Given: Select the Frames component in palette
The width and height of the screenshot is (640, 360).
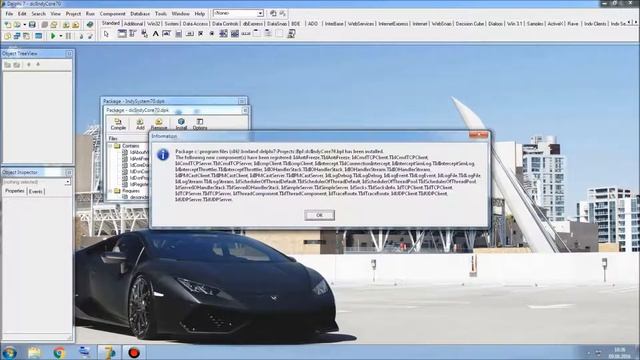Looking at the screenshot, I should (122, 34).
